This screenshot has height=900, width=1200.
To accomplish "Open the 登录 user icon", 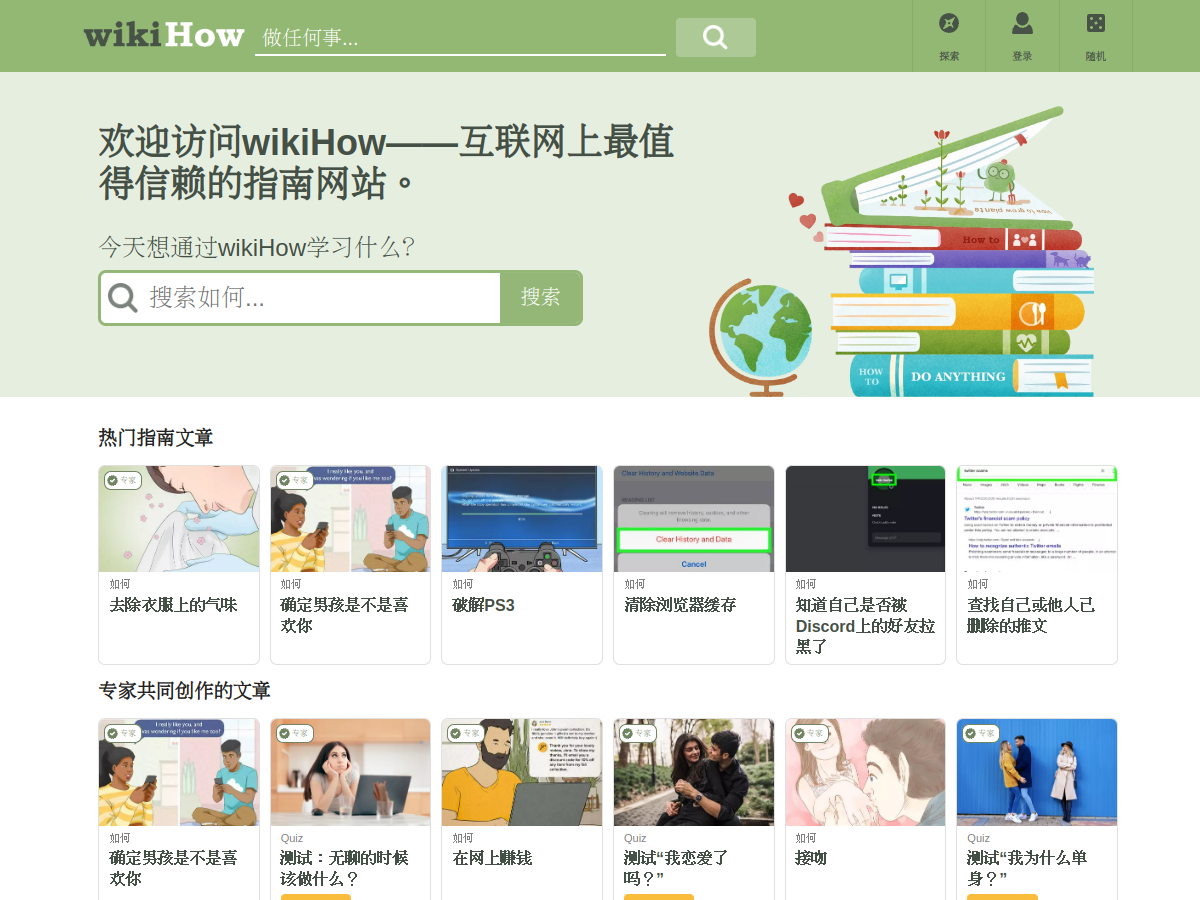I will (x=1022, y=23).
